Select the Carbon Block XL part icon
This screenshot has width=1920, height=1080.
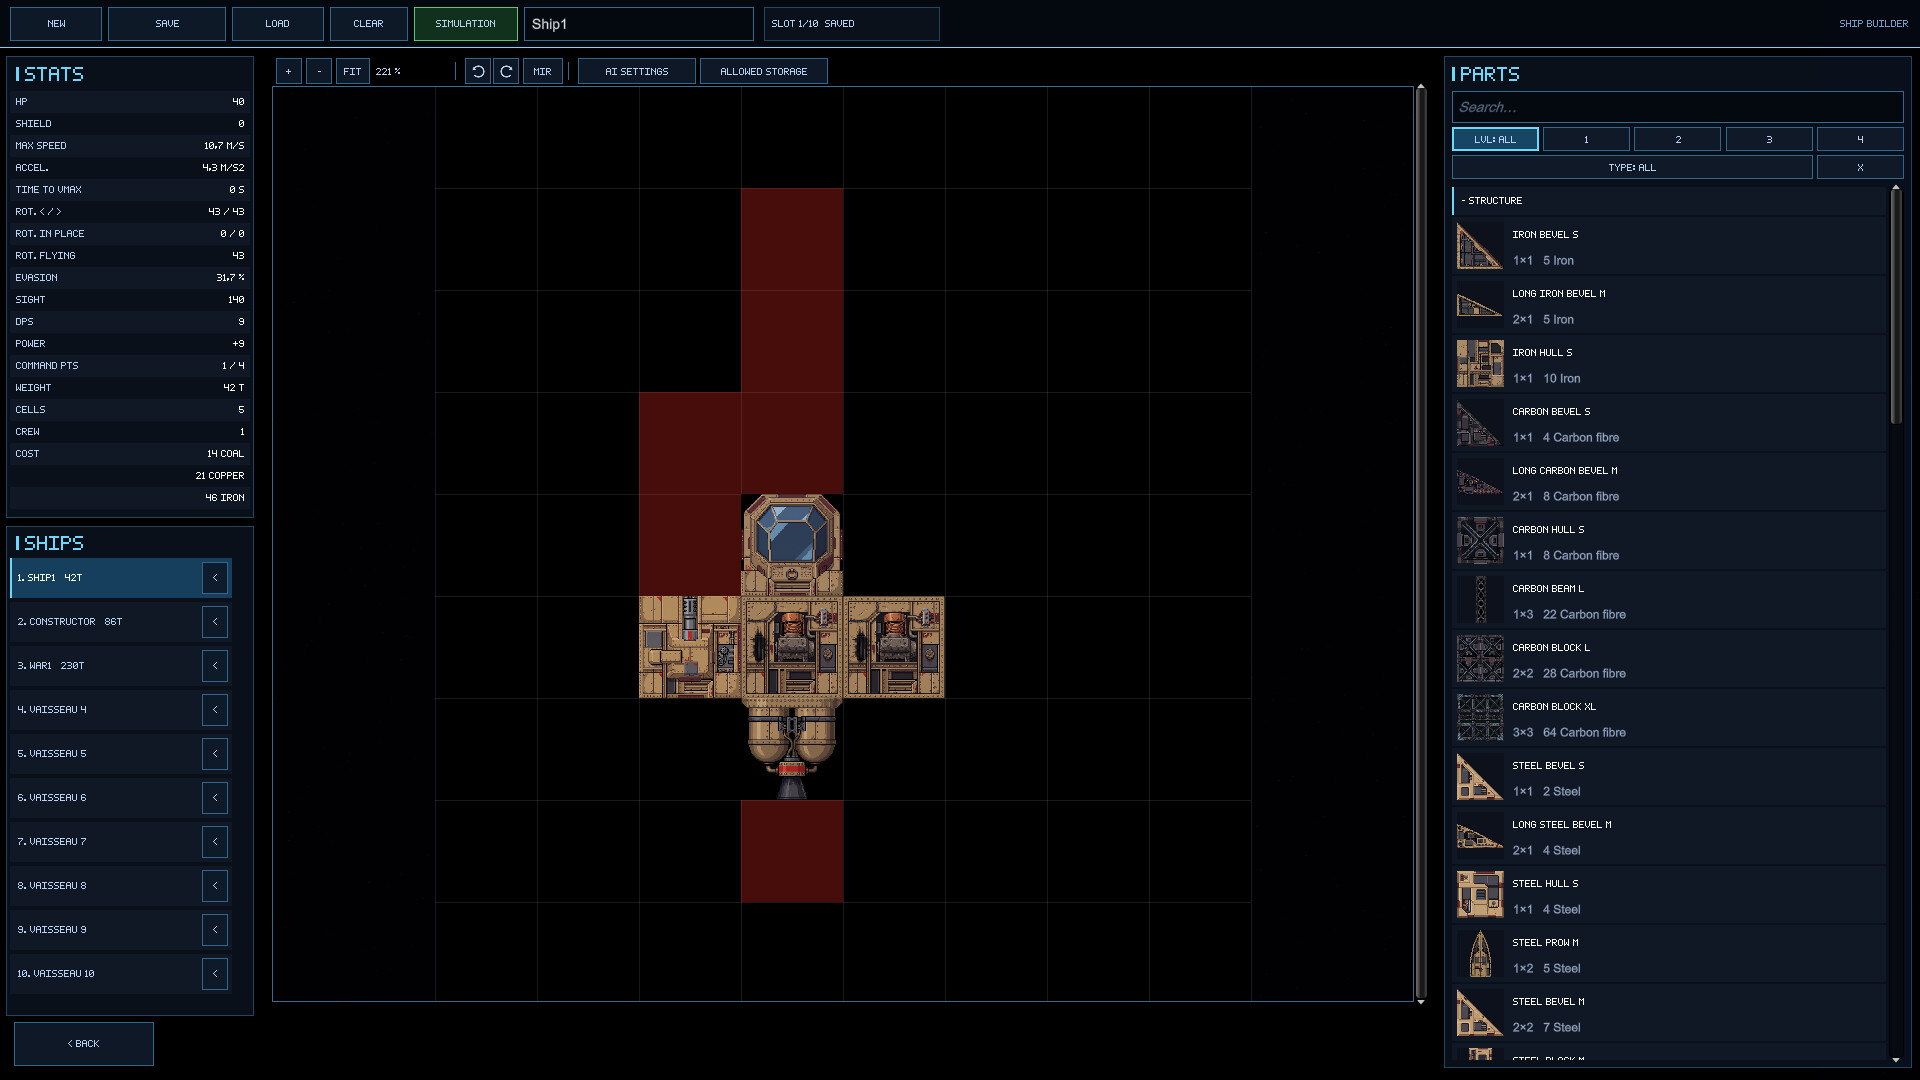coord(1480,718)
